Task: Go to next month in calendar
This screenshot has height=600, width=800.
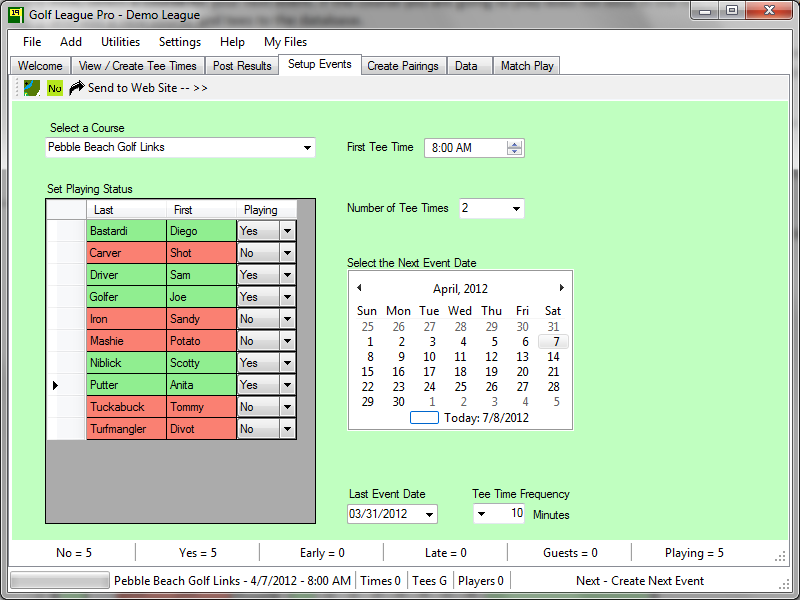Action: (561, 288)
